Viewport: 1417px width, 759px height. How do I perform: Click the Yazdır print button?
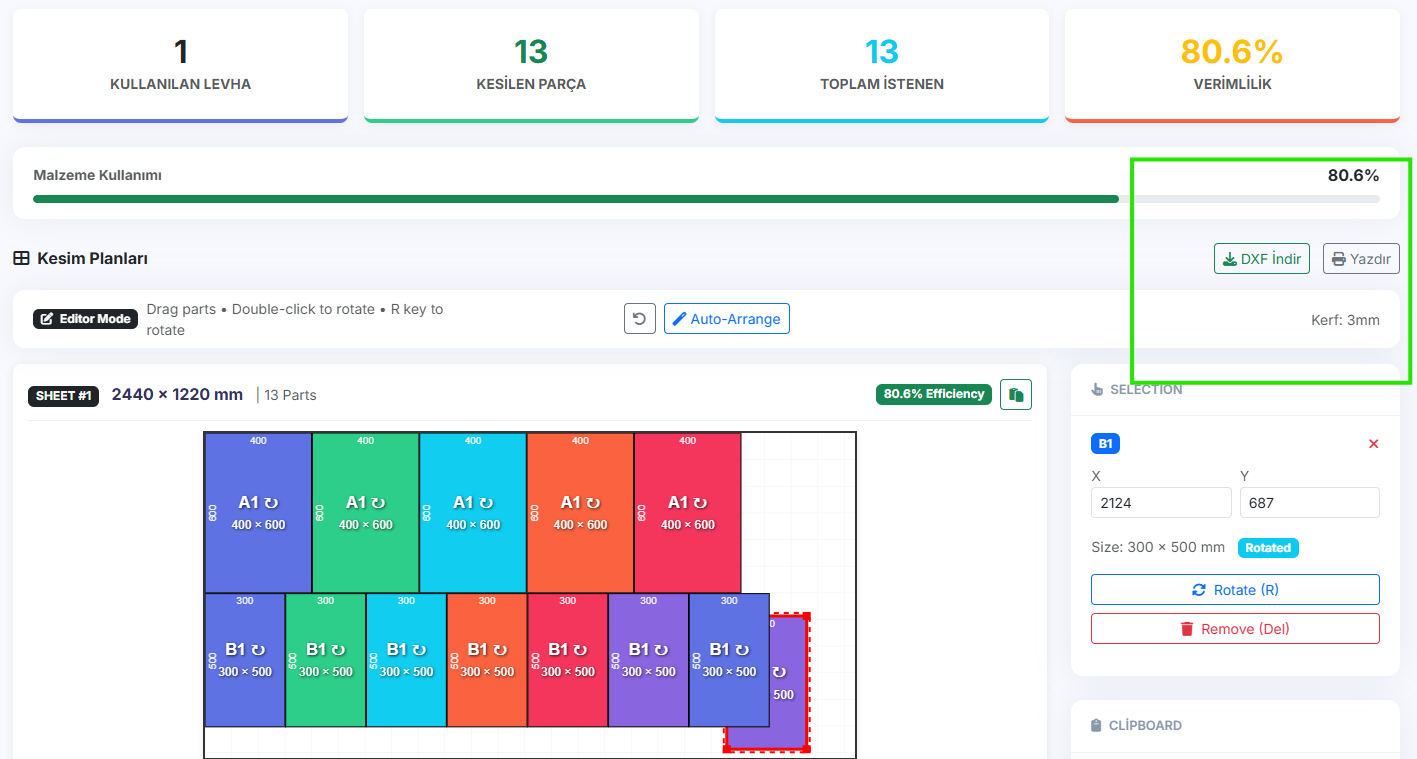(1361, 259)
